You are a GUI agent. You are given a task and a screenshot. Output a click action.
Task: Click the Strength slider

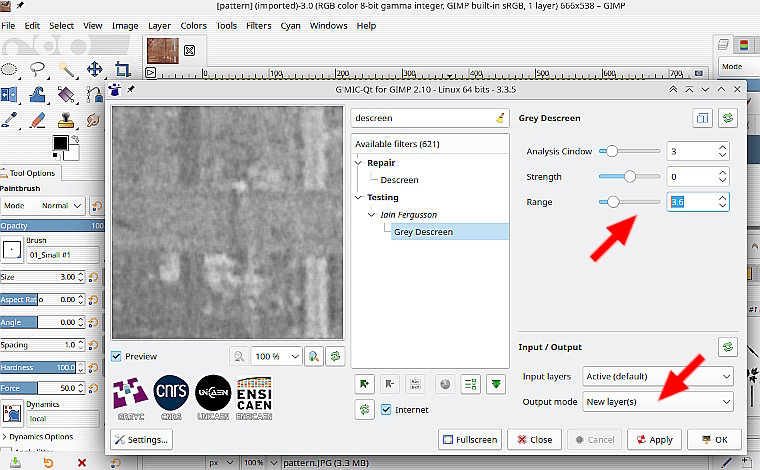(x=630, y=177)
